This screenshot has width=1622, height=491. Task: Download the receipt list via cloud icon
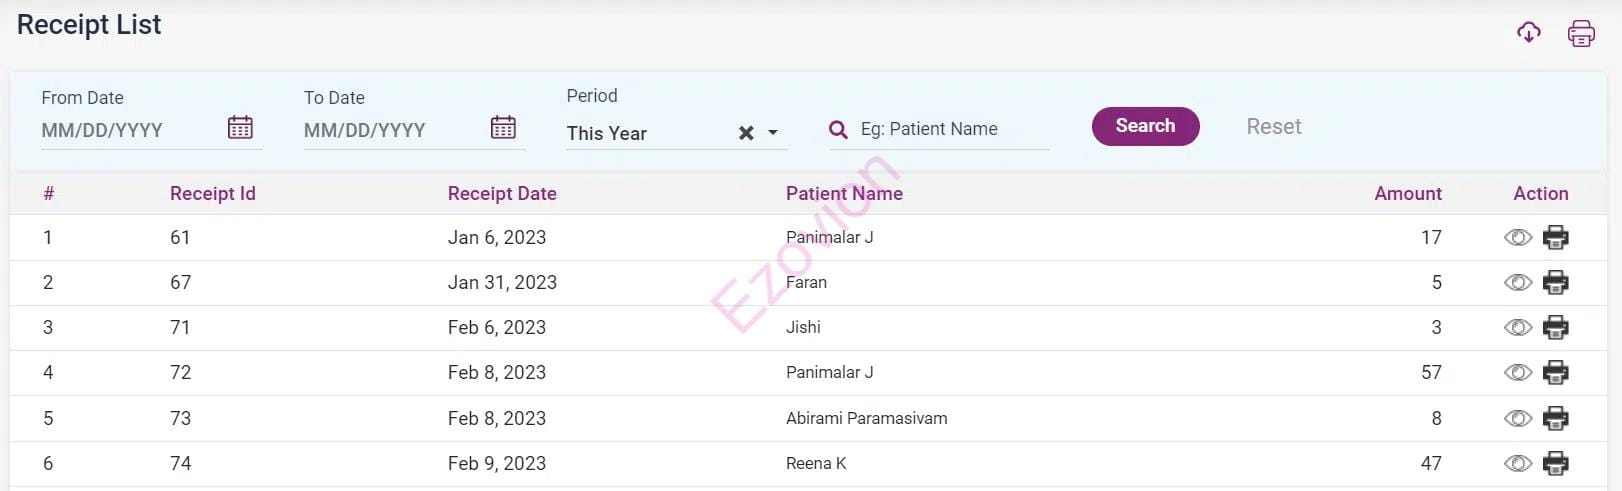(x=1528, y=33)
